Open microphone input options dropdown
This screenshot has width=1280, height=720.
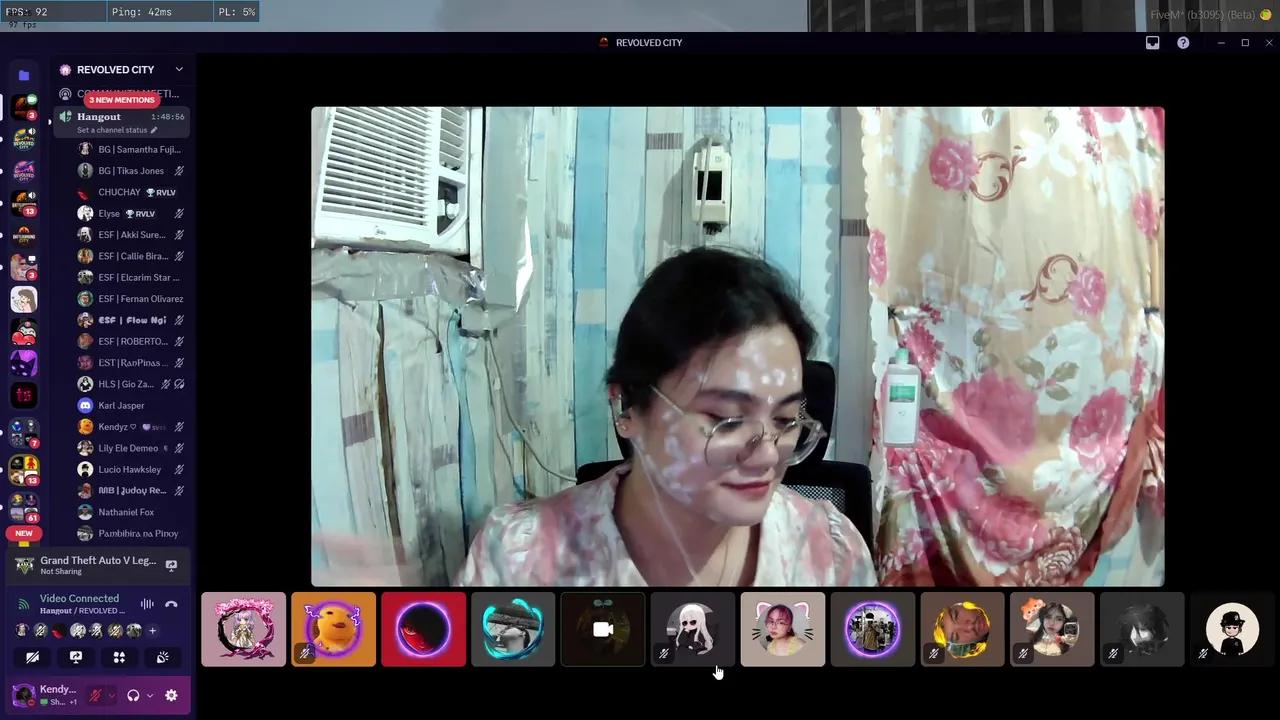112,696
